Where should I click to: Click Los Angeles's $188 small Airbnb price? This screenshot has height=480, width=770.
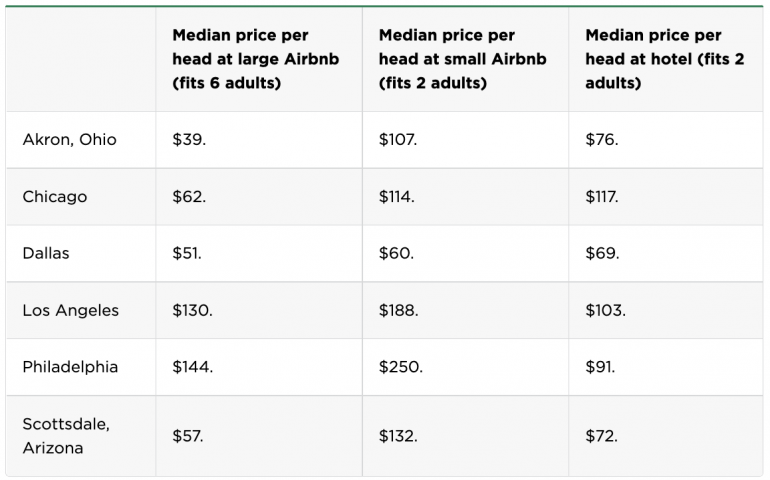pos(399,310)
